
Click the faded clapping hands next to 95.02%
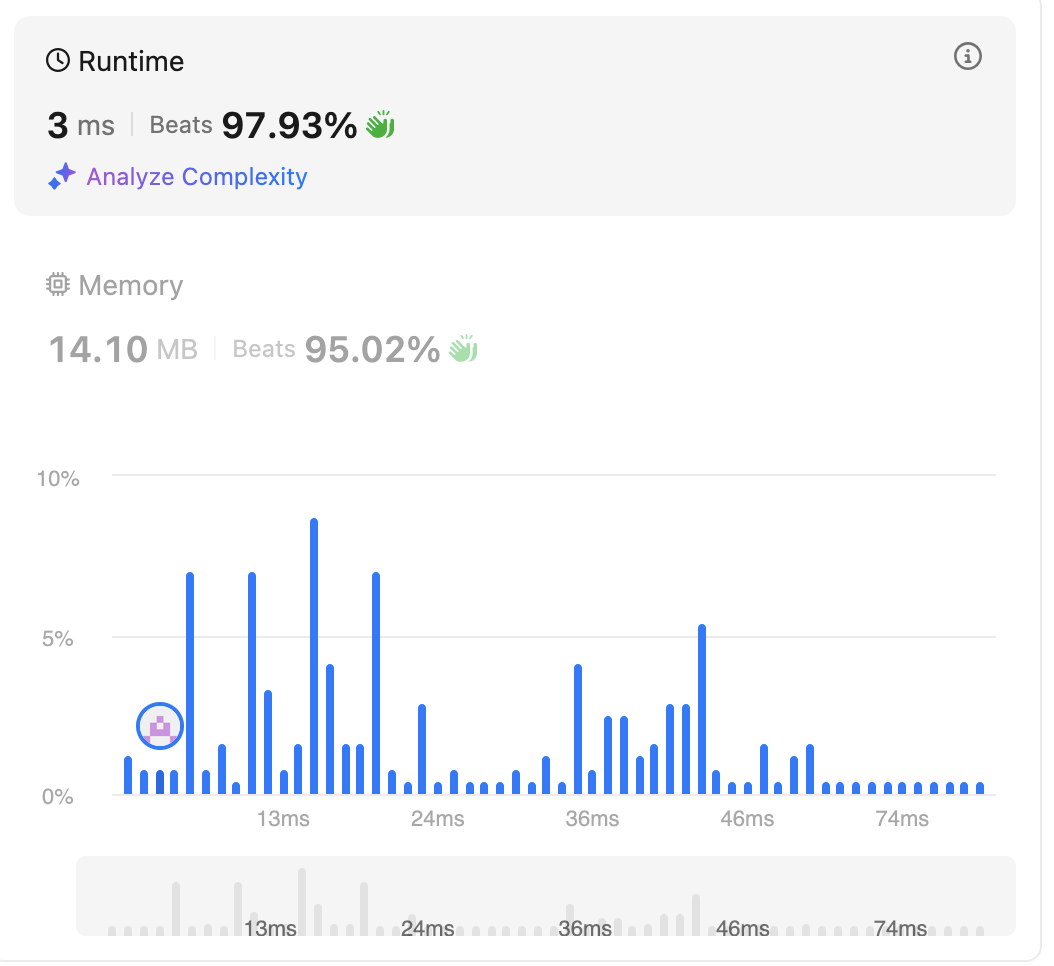coord(462,349)
